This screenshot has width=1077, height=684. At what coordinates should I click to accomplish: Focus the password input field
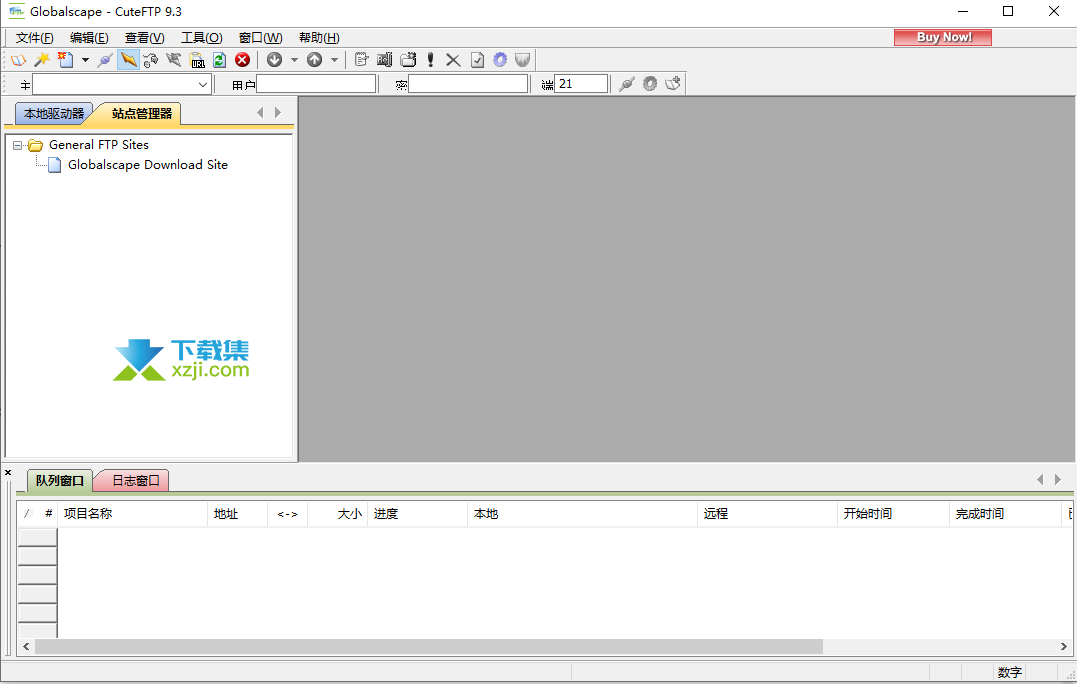[x=468, y=84]
